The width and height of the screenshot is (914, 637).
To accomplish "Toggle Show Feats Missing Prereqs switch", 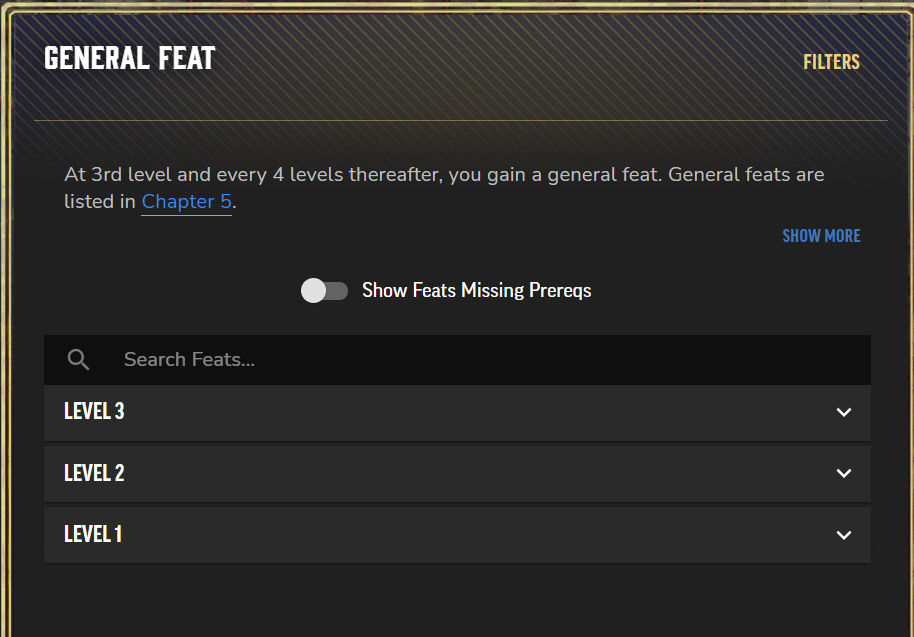I will 325,290.
